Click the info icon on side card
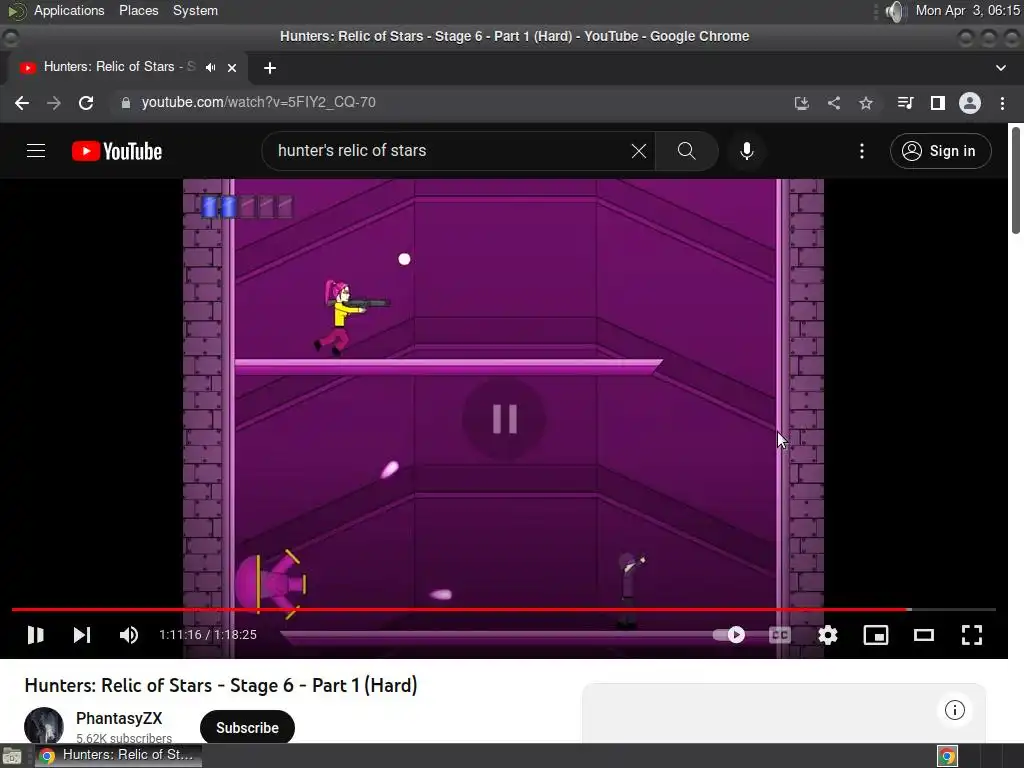Viewport: 1024px width, 768px height. pos(954,710)
